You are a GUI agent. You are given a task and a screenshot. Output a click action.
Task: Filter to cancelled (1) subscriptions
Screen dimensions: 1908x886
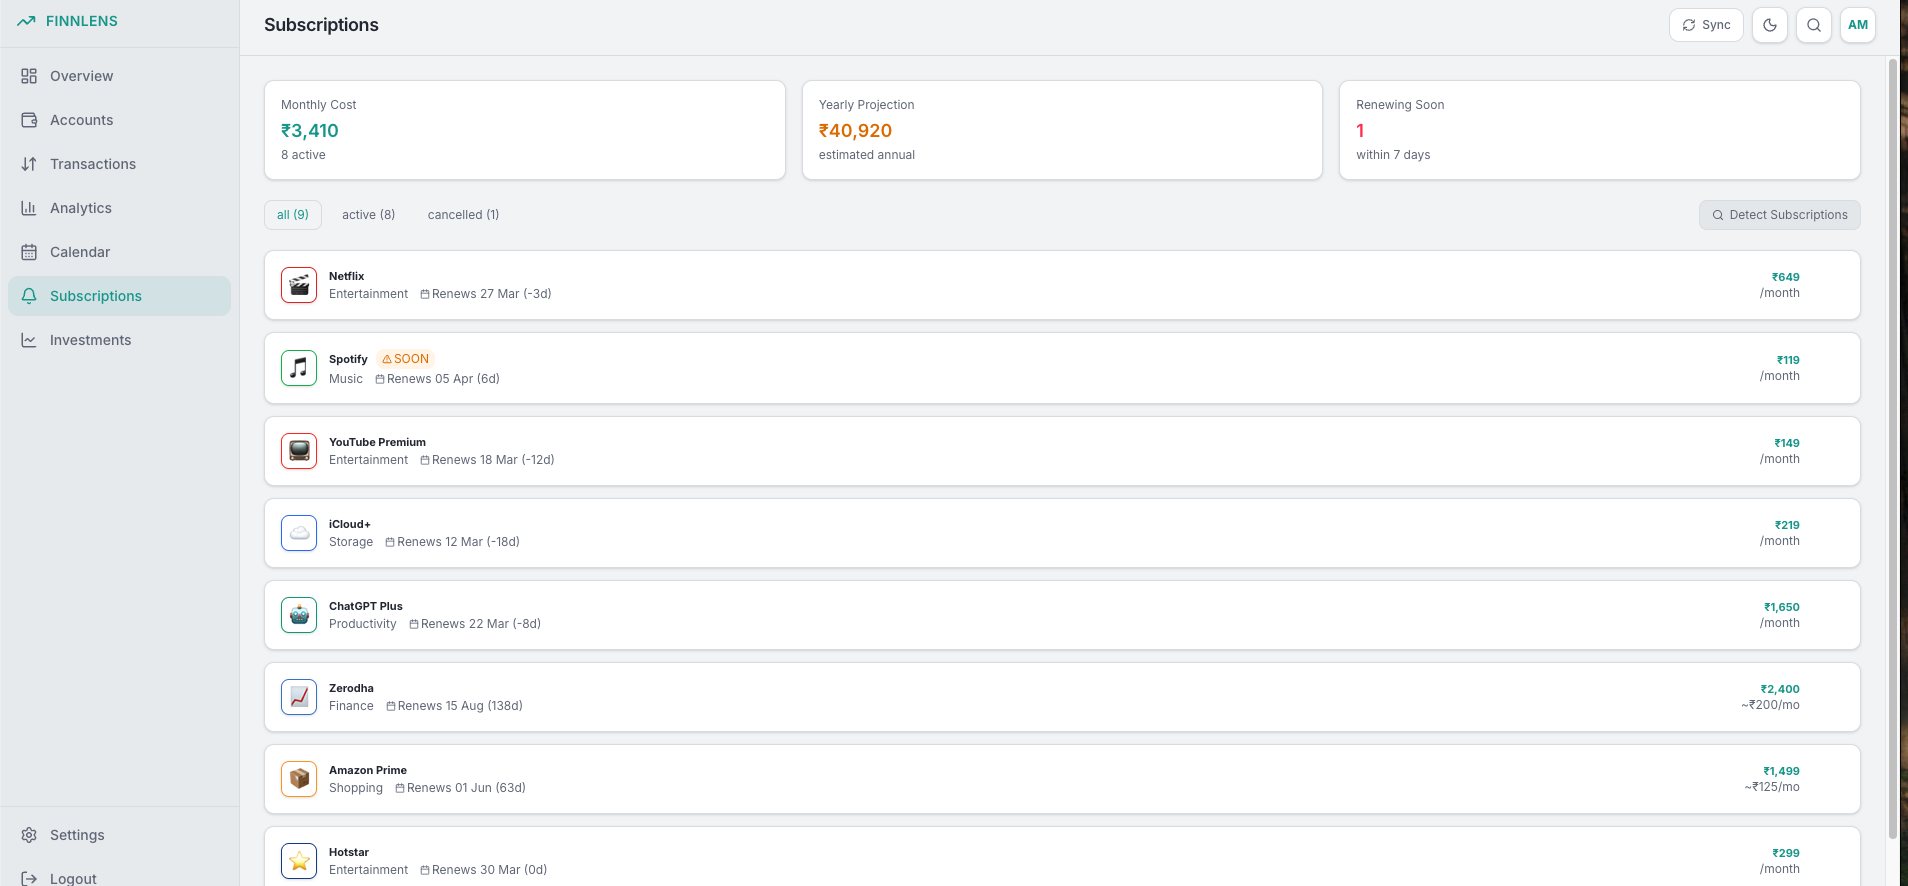463,215
